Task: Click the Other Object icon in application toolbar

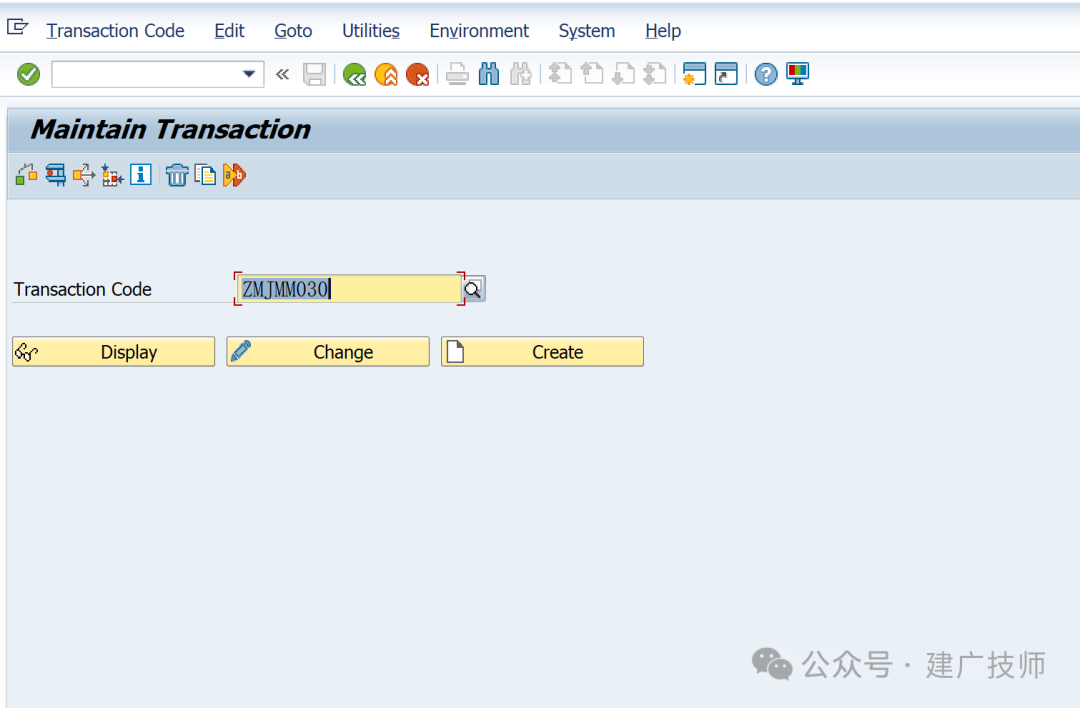Action: (x=26, y=175)
